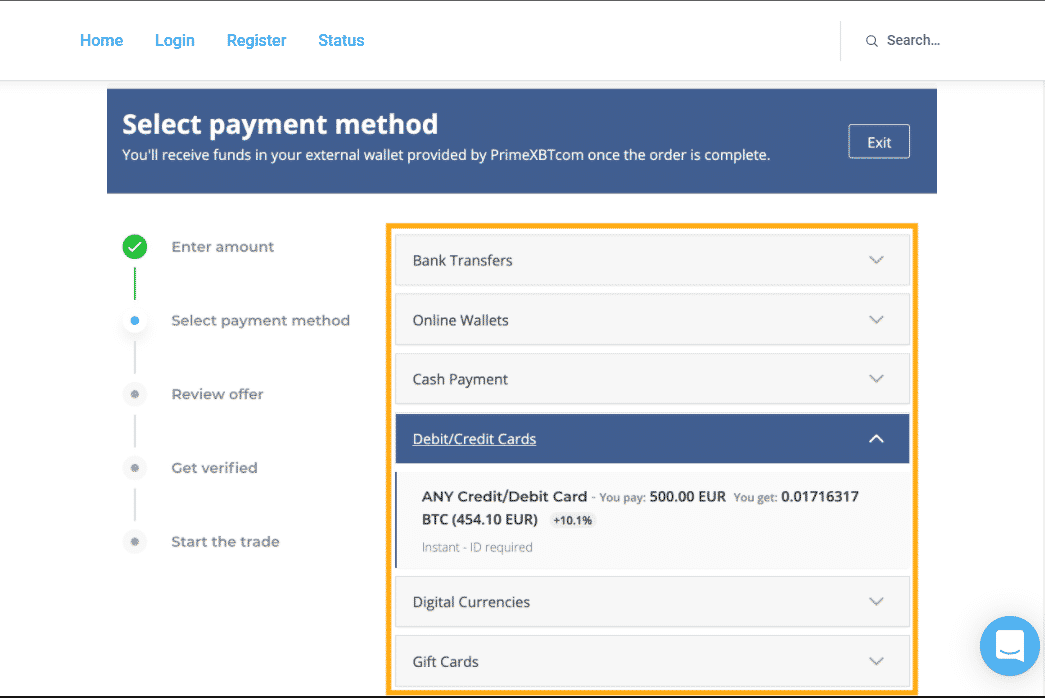Open the Login page
1045x698 pixels.
[175, 41]
